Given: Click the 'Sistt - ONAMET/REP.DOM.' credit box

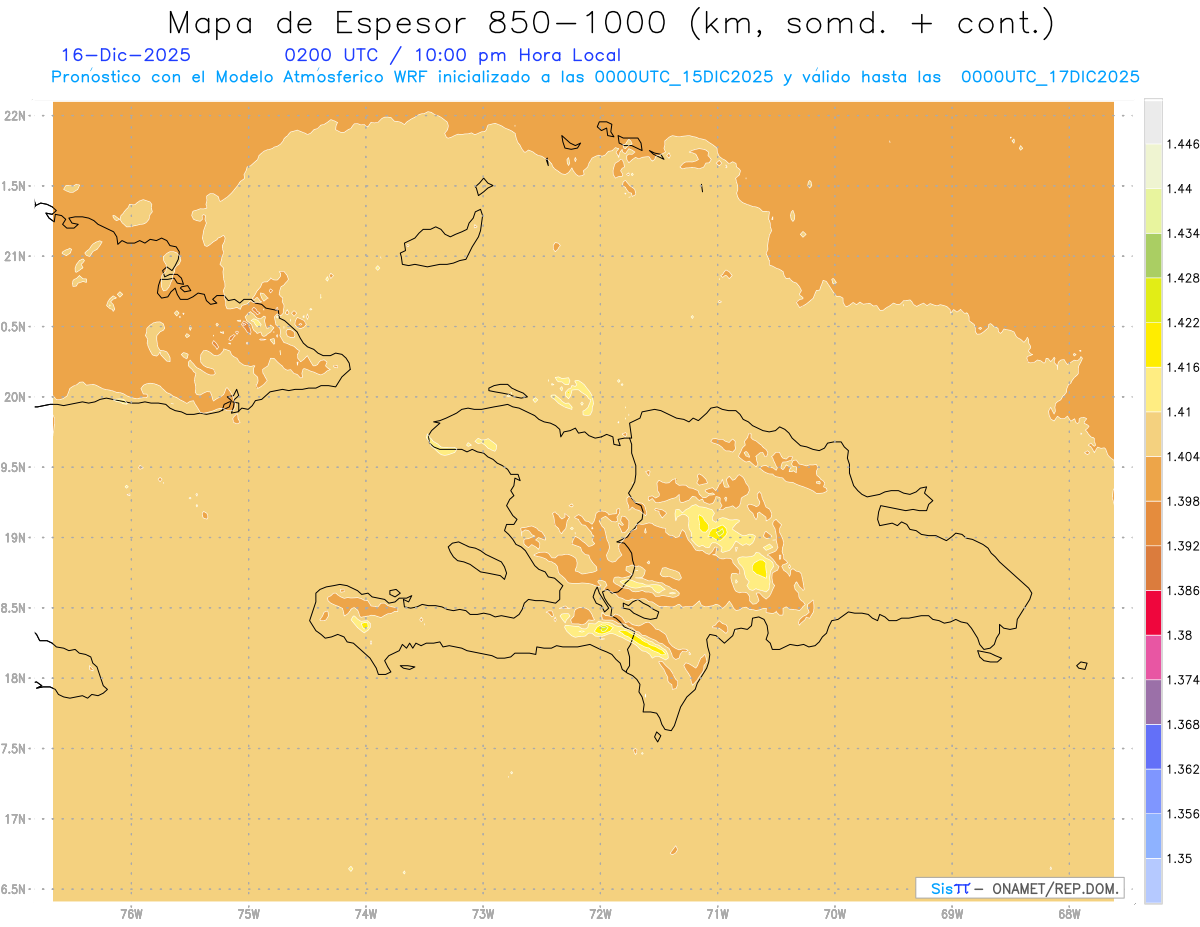Looking at the screenshot, I should (1019, 888).
